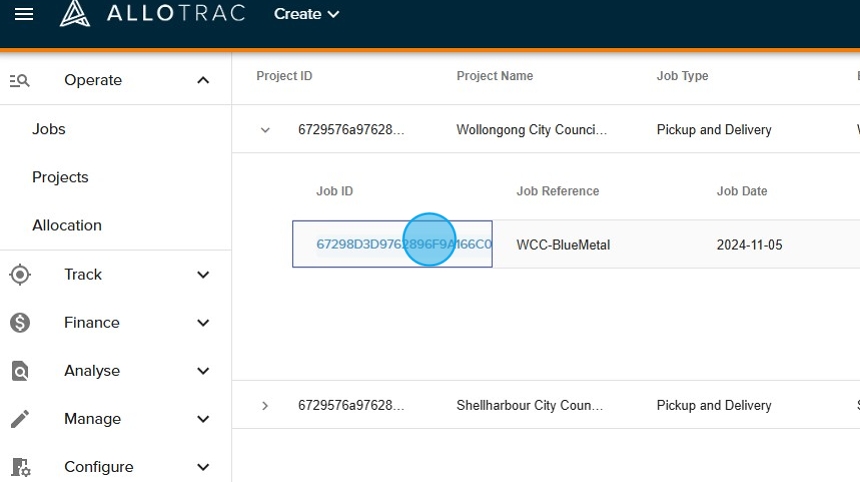Click the Project Name column header
The width and height of the screenshot is (860, 482).
click(495, 76)
